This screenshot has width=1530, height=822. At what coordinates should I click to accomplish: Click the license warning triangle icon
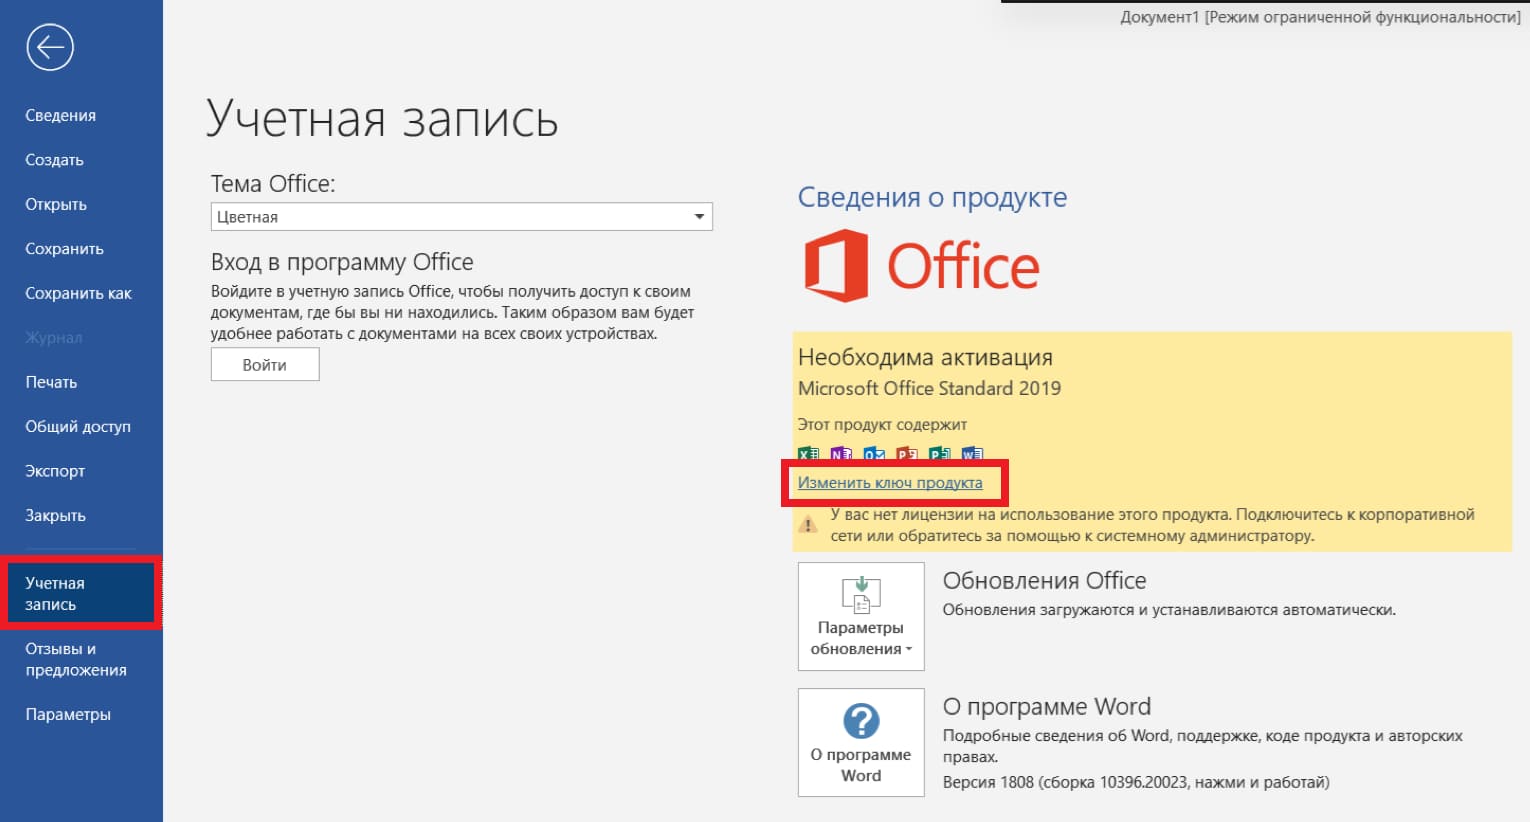tap(808, 525)
